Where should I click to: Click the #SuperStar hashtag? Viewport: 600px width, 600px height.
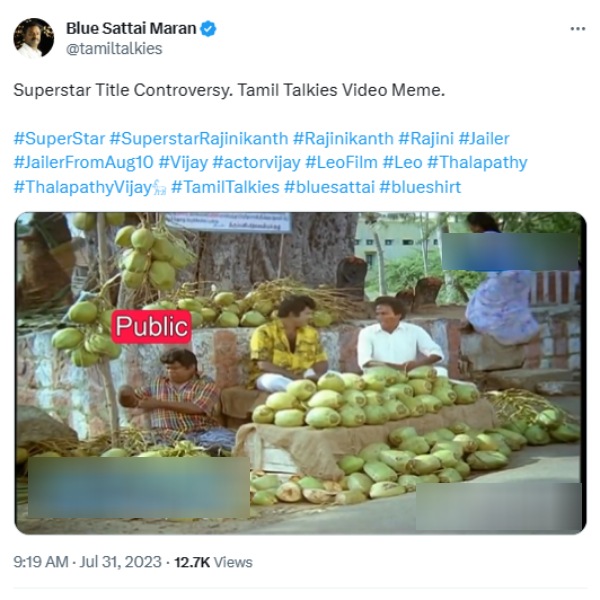(58, 138)
